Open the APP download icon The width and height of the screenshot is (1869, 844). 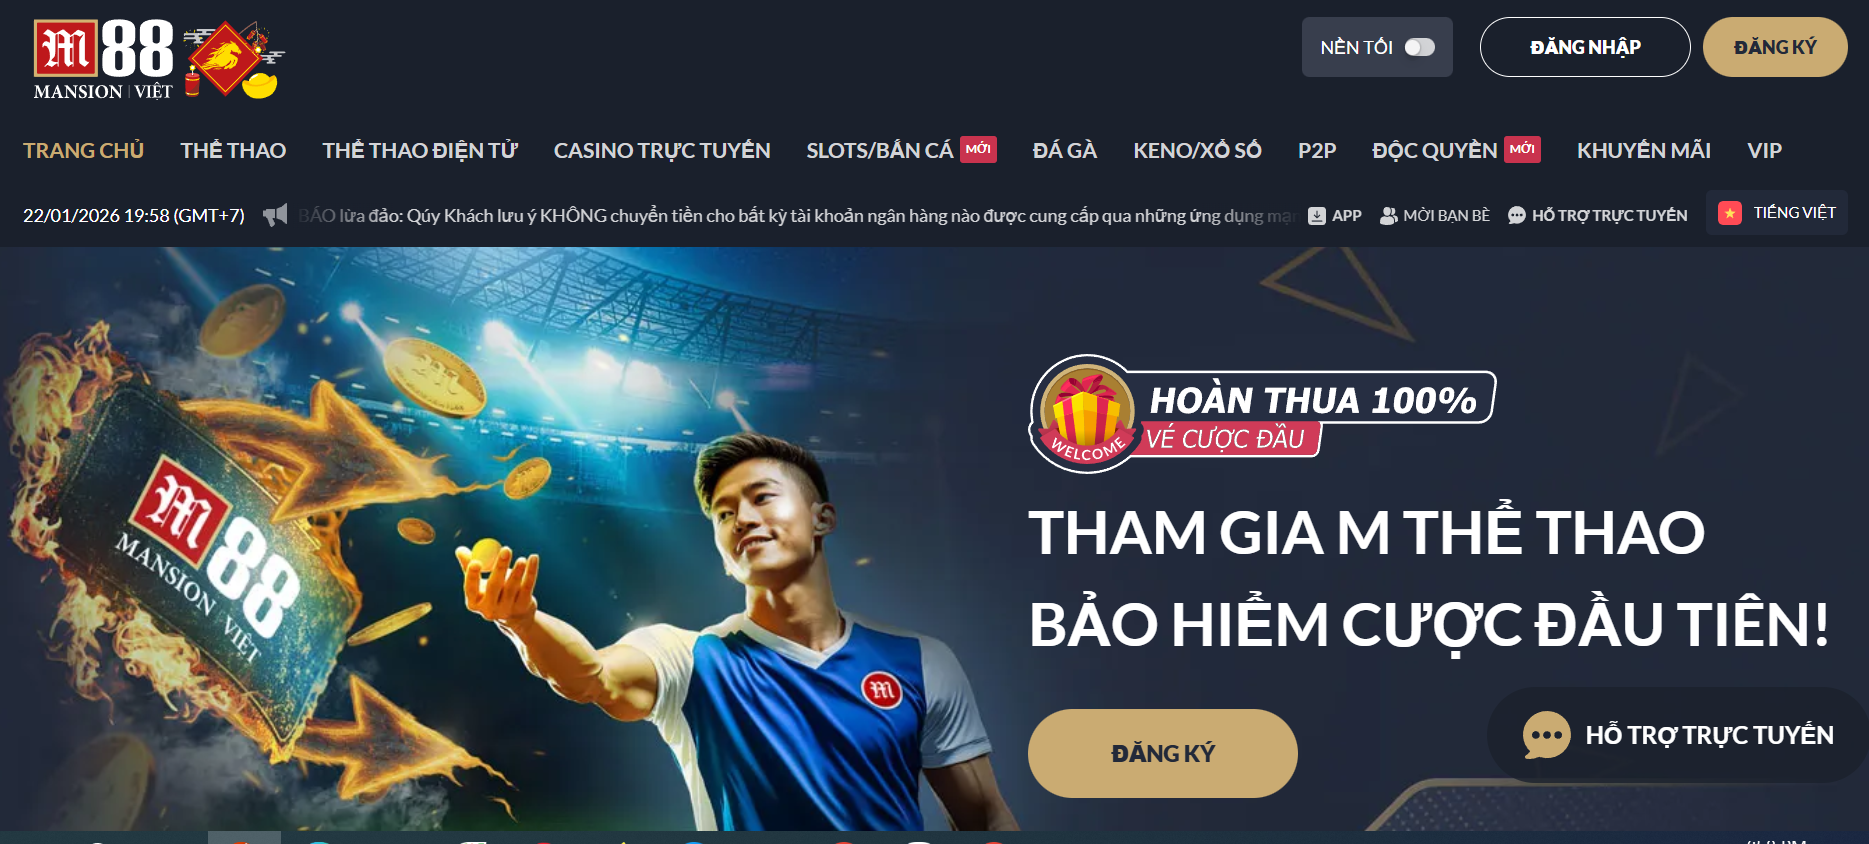pyautogui.click(x=1317, y=215)
